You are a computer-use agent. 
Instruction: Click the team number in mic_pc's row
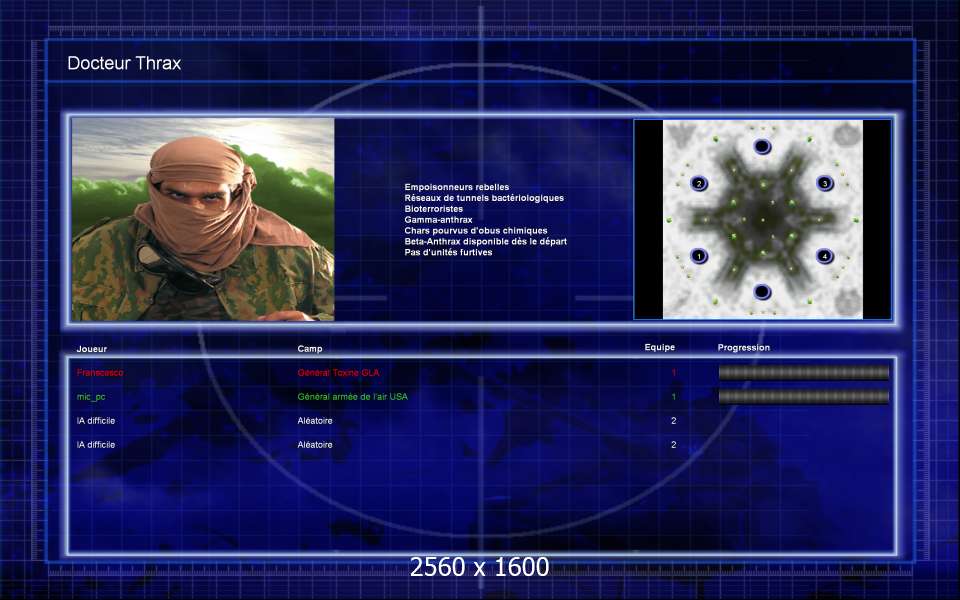pyautogui.click(x=674, y=397)
